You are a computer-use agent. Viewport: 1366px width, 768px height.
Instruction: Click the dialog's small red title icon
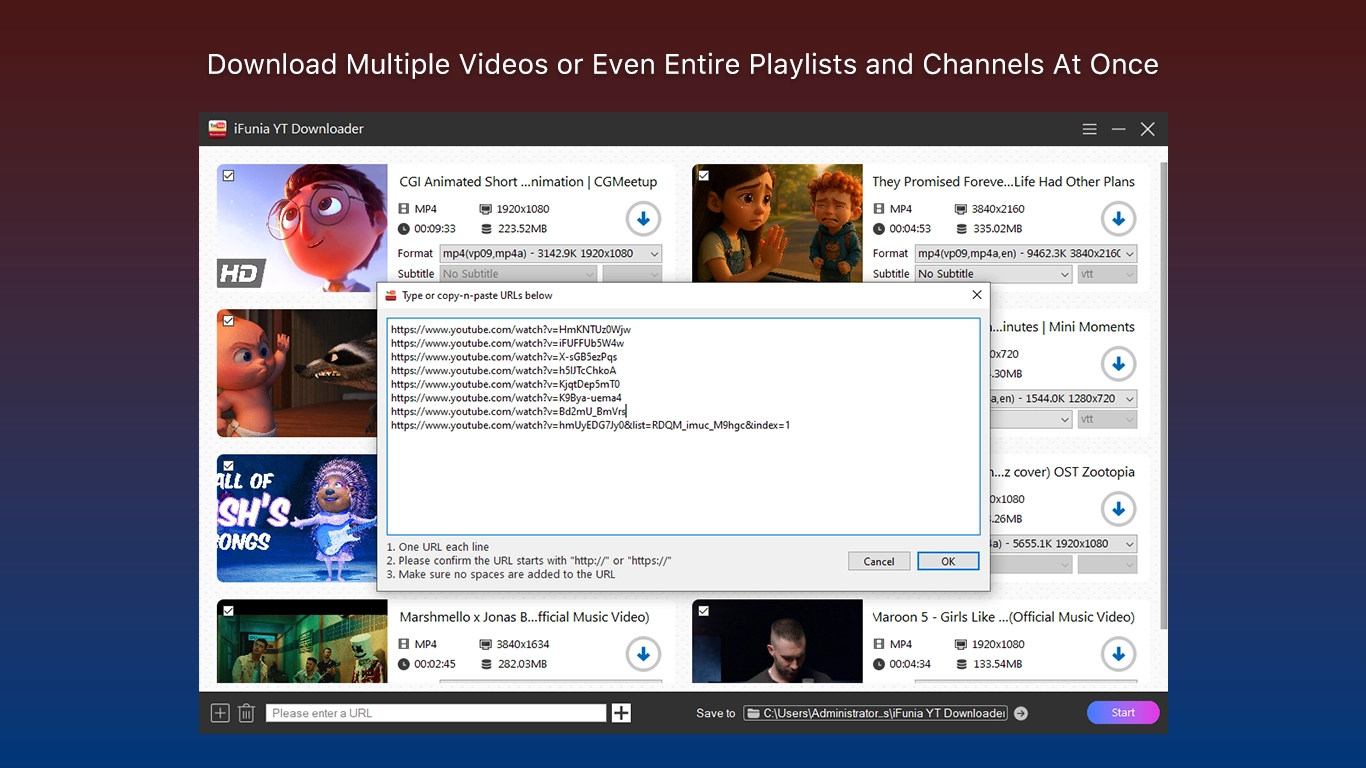[x=391, y=295]
